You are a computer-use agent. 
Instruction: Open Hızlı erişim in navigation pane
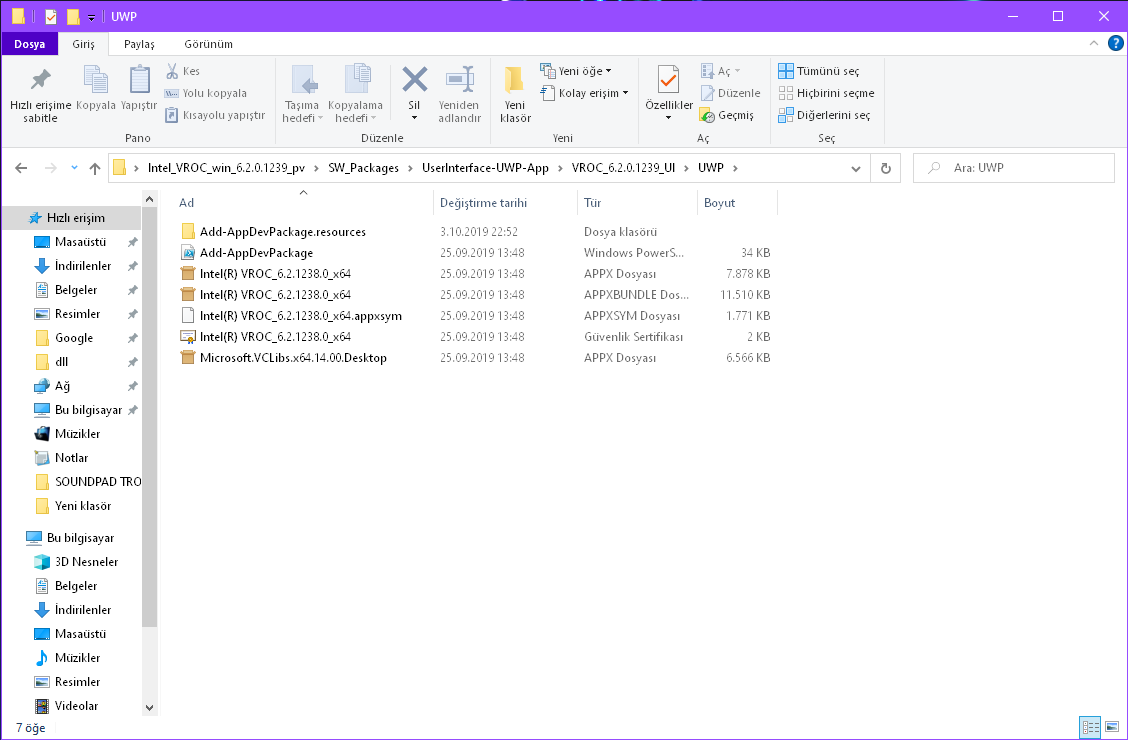point(76,218)
